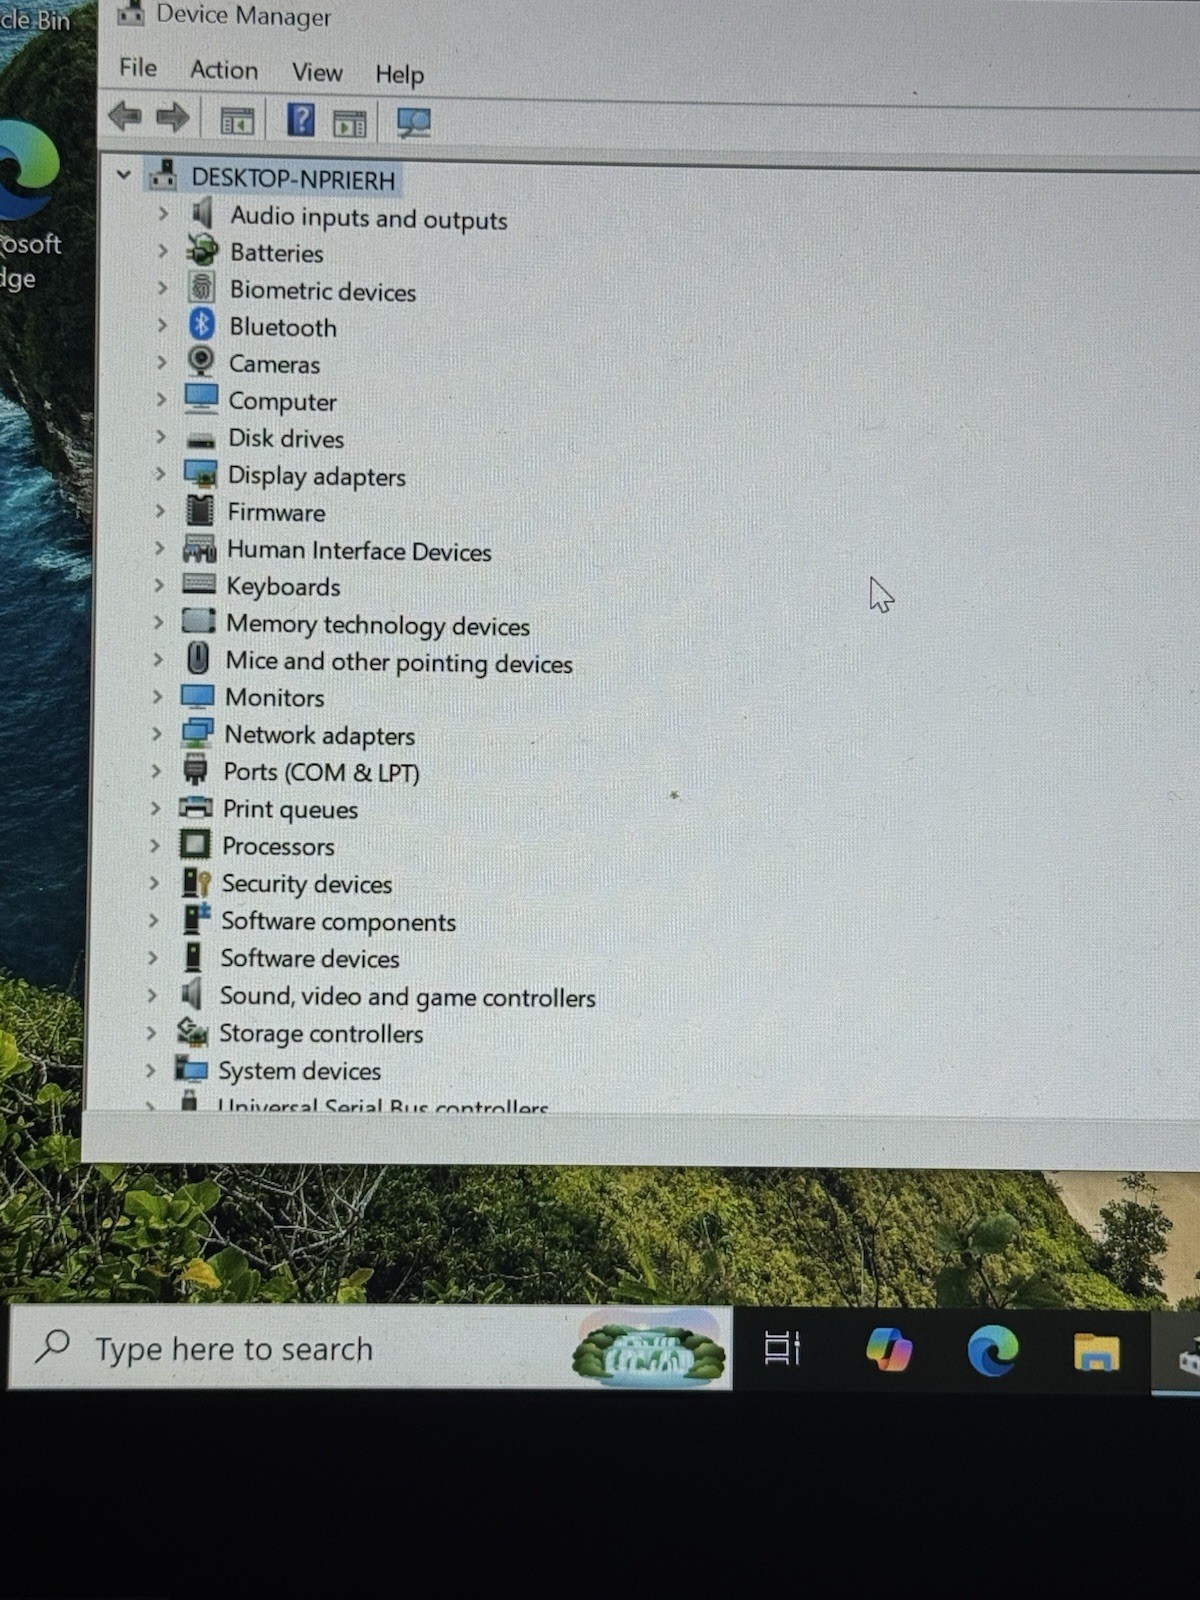Click the Back arrow in Device Manager toolbar
Image resolution: width=1200 pixels, height=1600 pixels.
click(125, 117)
